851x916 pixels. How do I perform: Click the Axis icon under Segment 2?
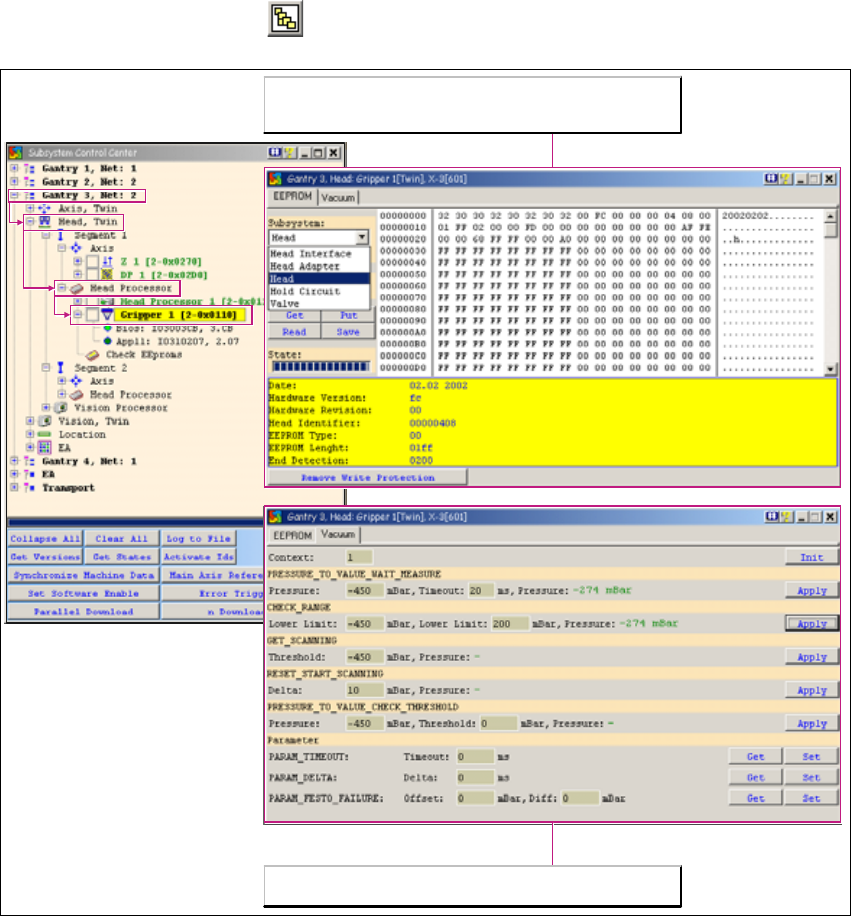tap(76, 381)
